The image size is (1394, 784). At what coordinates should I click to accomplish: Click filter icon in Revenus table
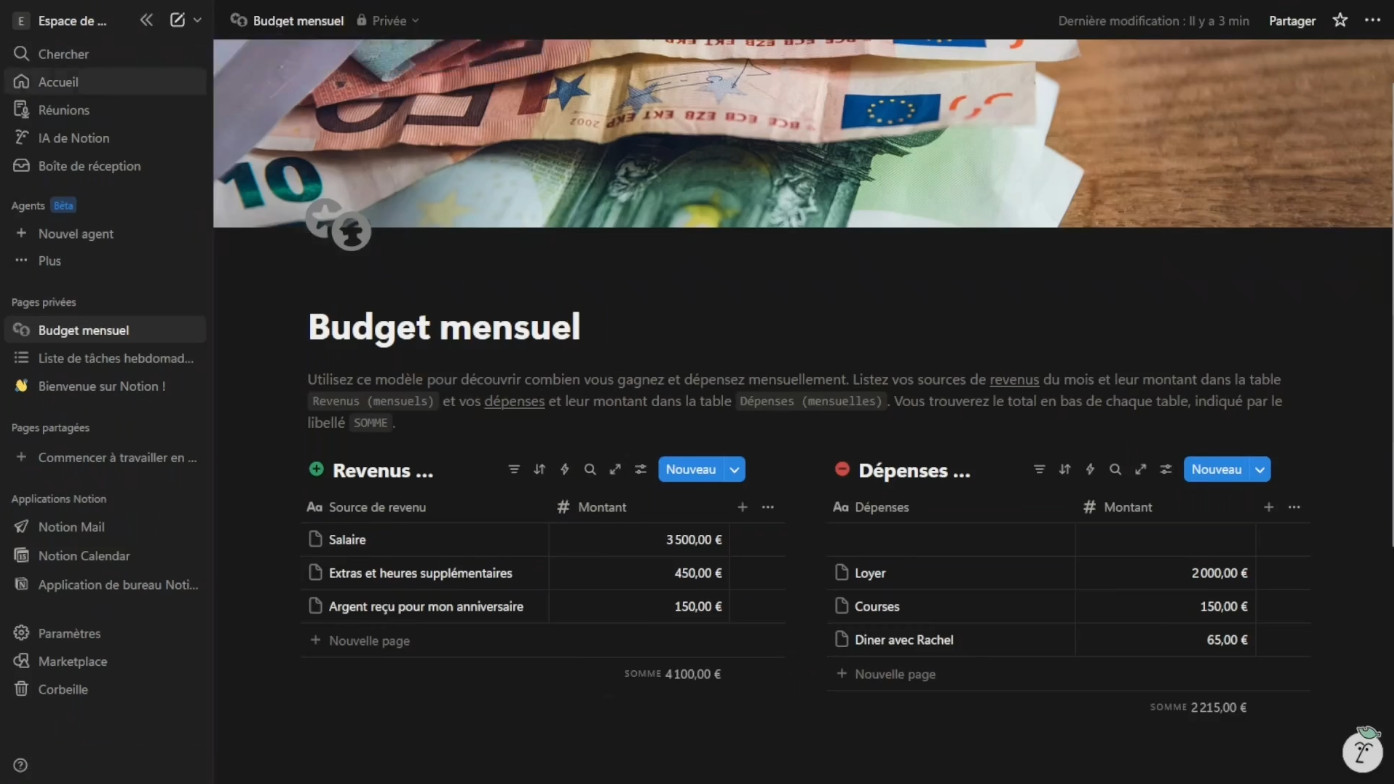514,469
